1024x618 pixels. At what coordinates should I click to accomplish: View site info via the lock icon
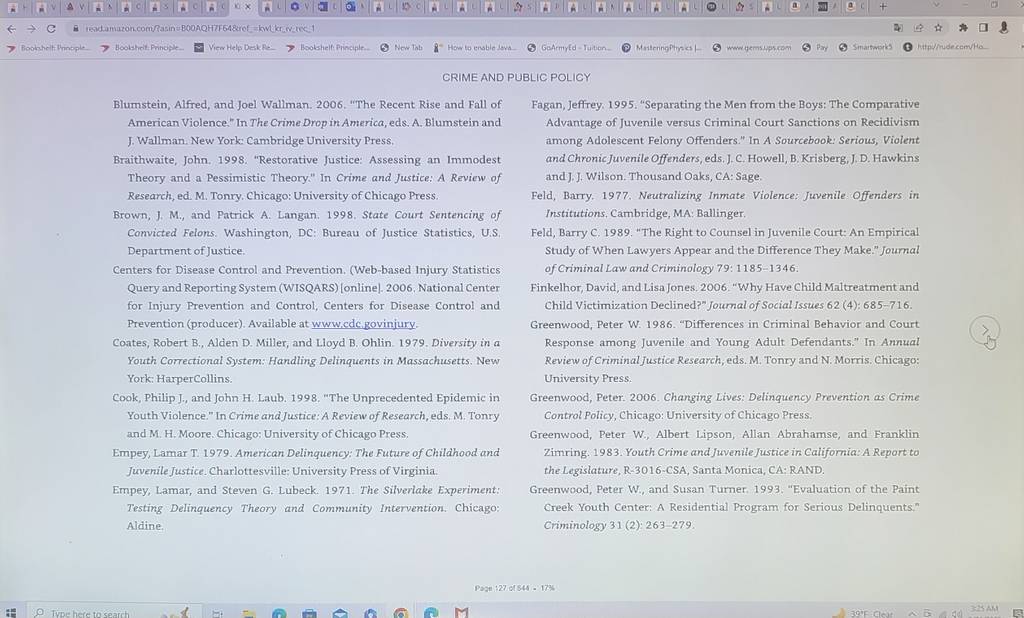click(x=76, y=29)
